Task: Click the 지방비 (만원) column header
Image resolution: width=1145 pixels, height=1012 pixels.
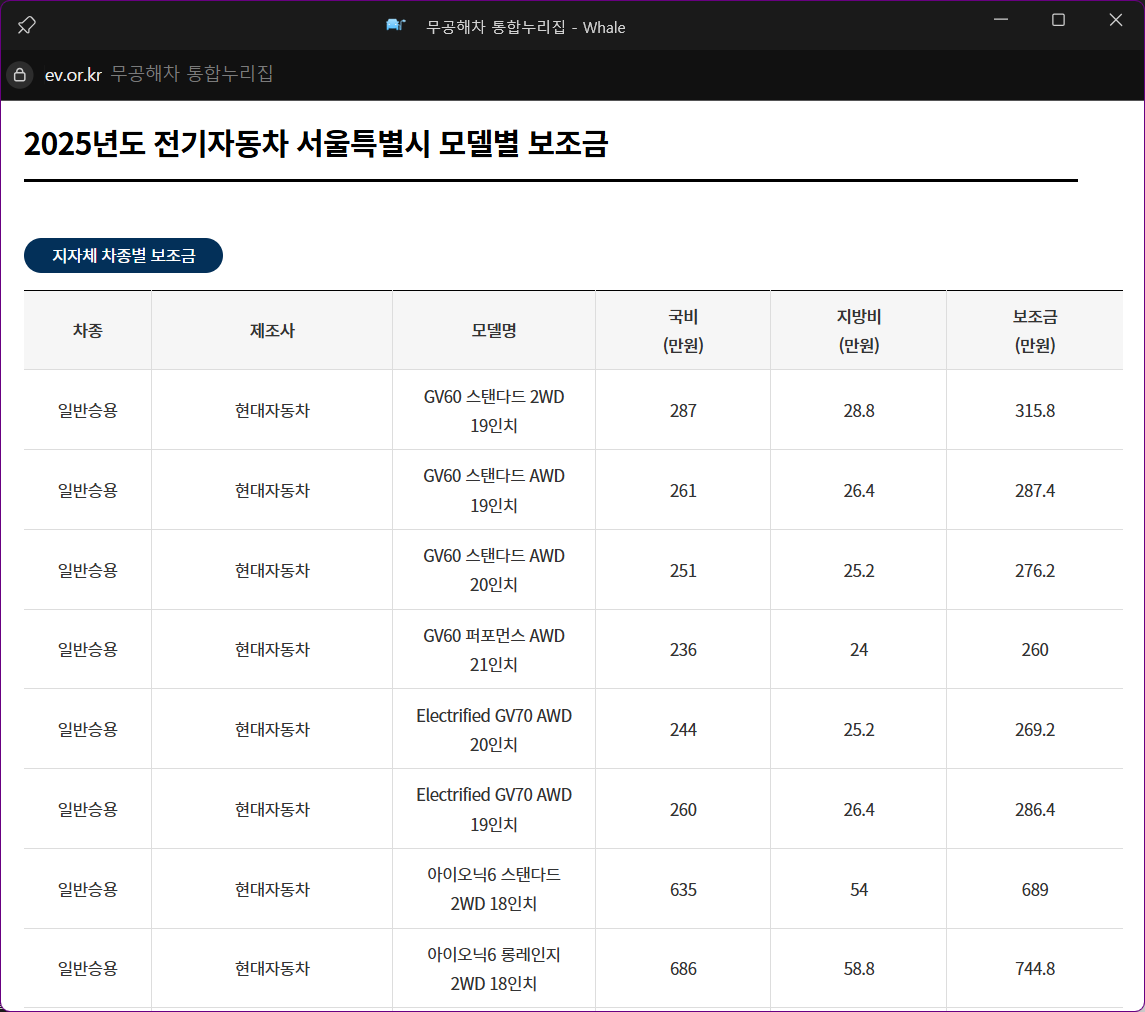Action: (859, 330)
